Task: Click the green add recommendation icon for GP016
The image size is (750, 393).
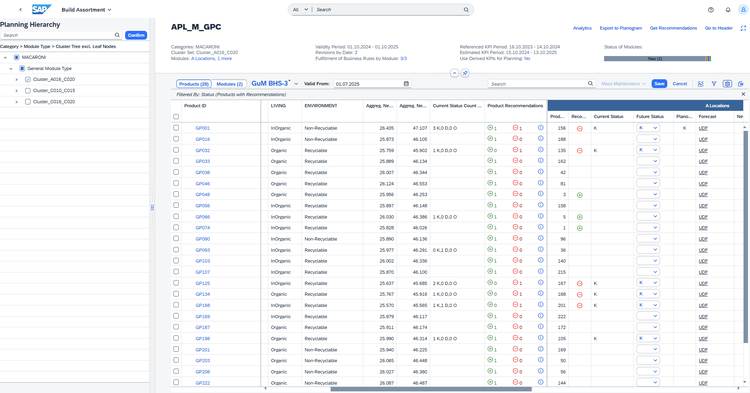Action: tap(490, 139)
